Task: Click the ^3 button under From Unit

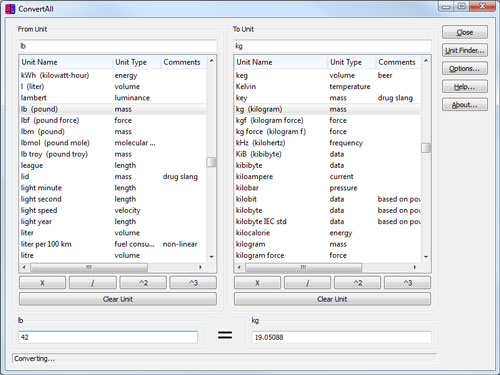Action: pos(193,283)
